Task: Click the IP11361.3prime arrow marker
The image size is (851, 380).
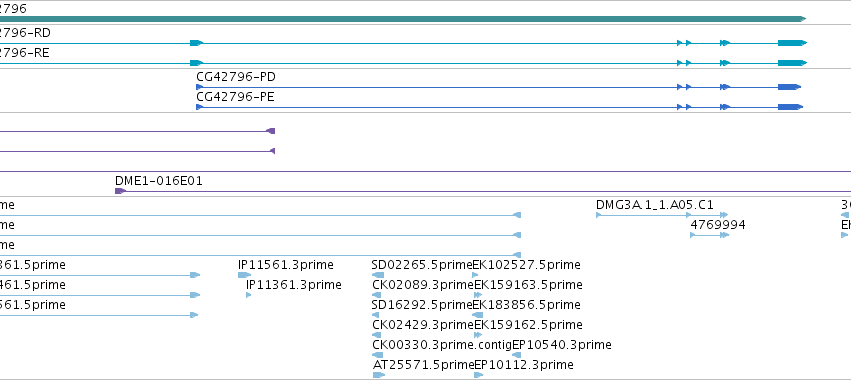Action: click(x=249, y=295)
